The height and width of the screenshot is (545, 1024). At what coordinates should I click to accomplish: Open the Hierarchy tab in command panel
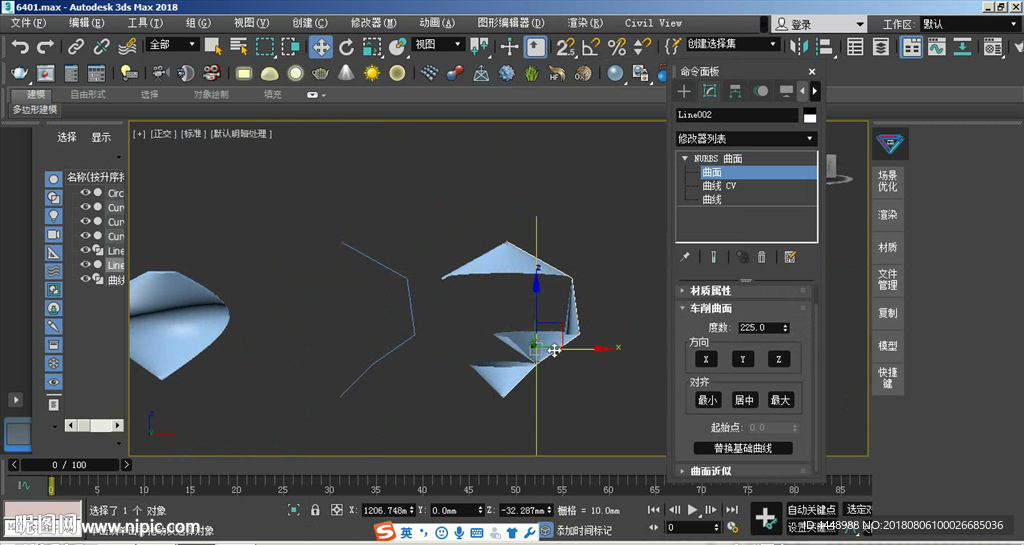[735, 91]
